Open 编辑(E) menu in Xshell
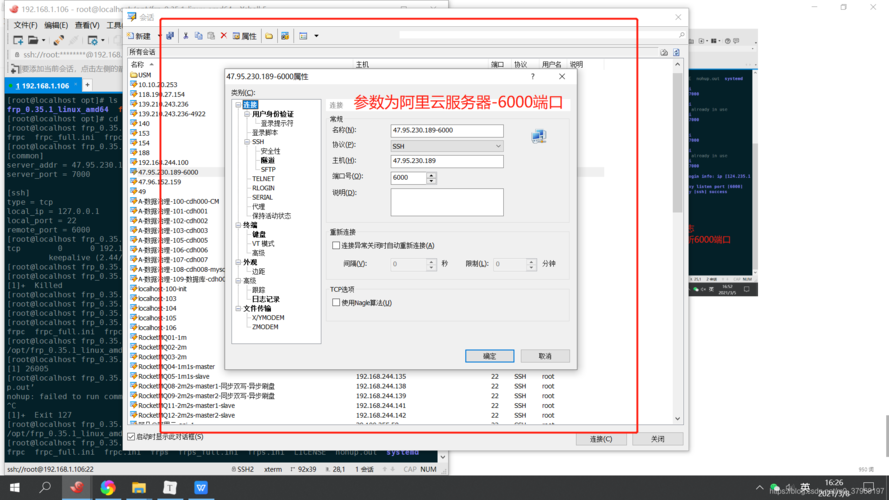889x500 pixels. pos(56,25)
